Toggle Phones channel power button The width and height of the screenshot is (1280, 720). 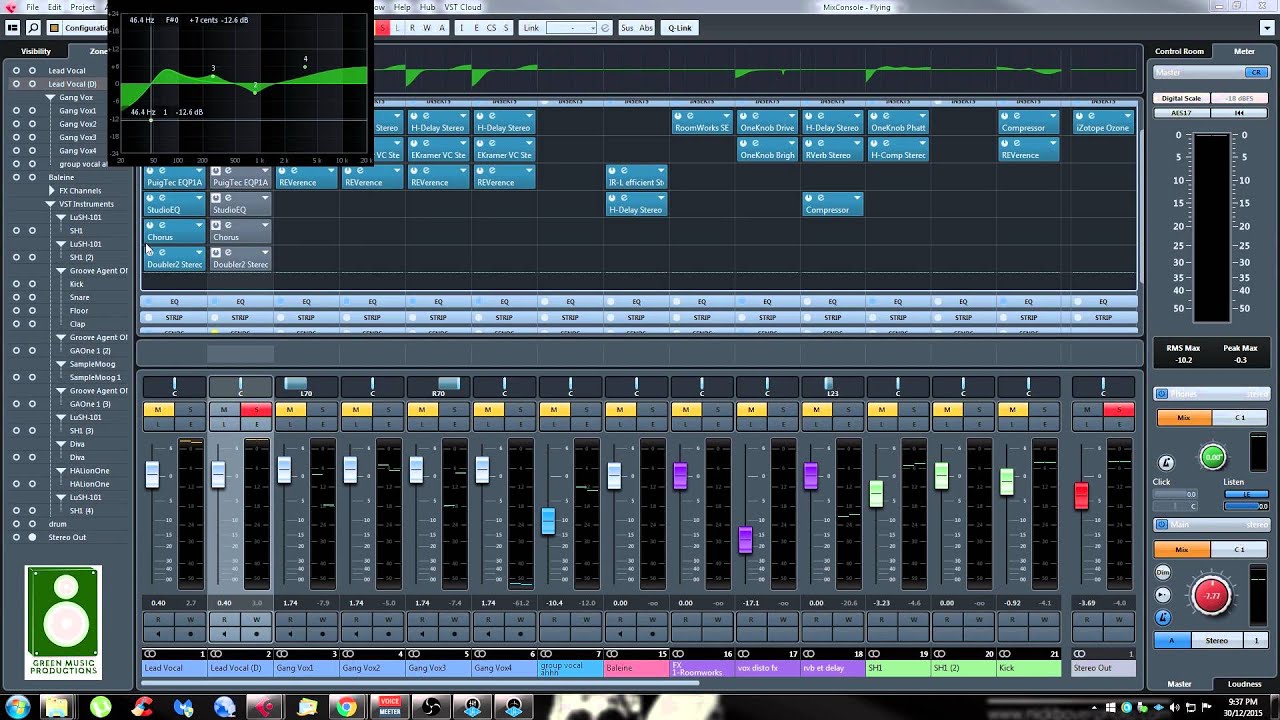click(1161, 394)
